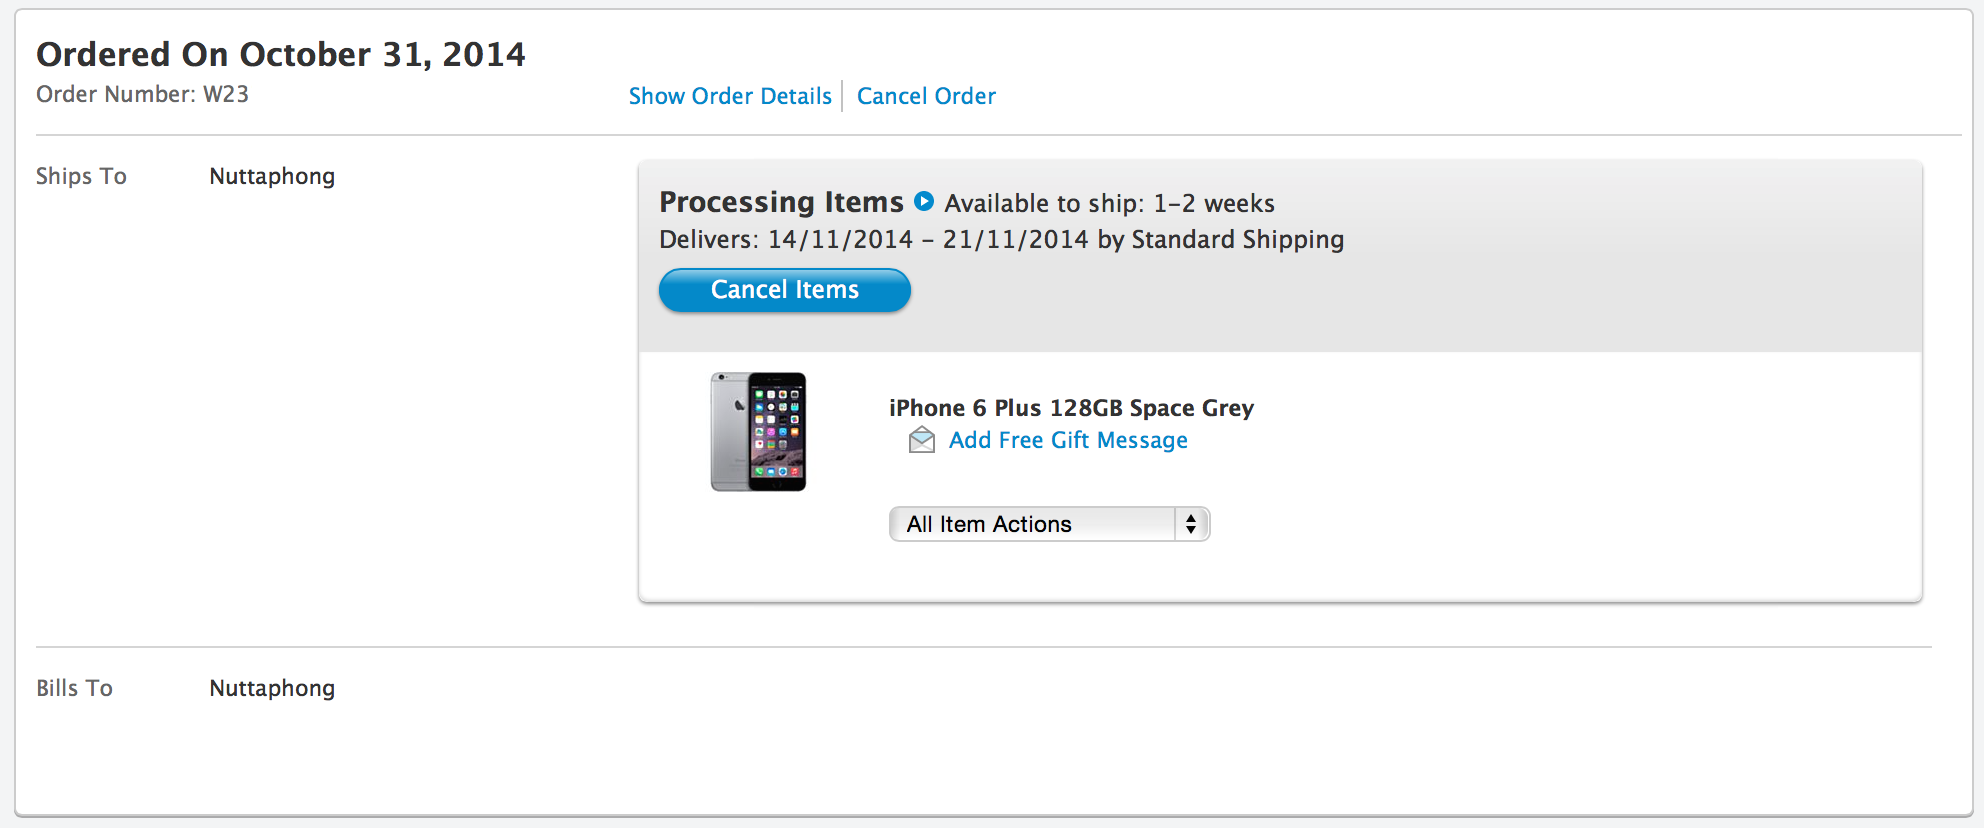Click the Processing Items heading
This screenshot has width=1984, height=828.
point(781,202)
